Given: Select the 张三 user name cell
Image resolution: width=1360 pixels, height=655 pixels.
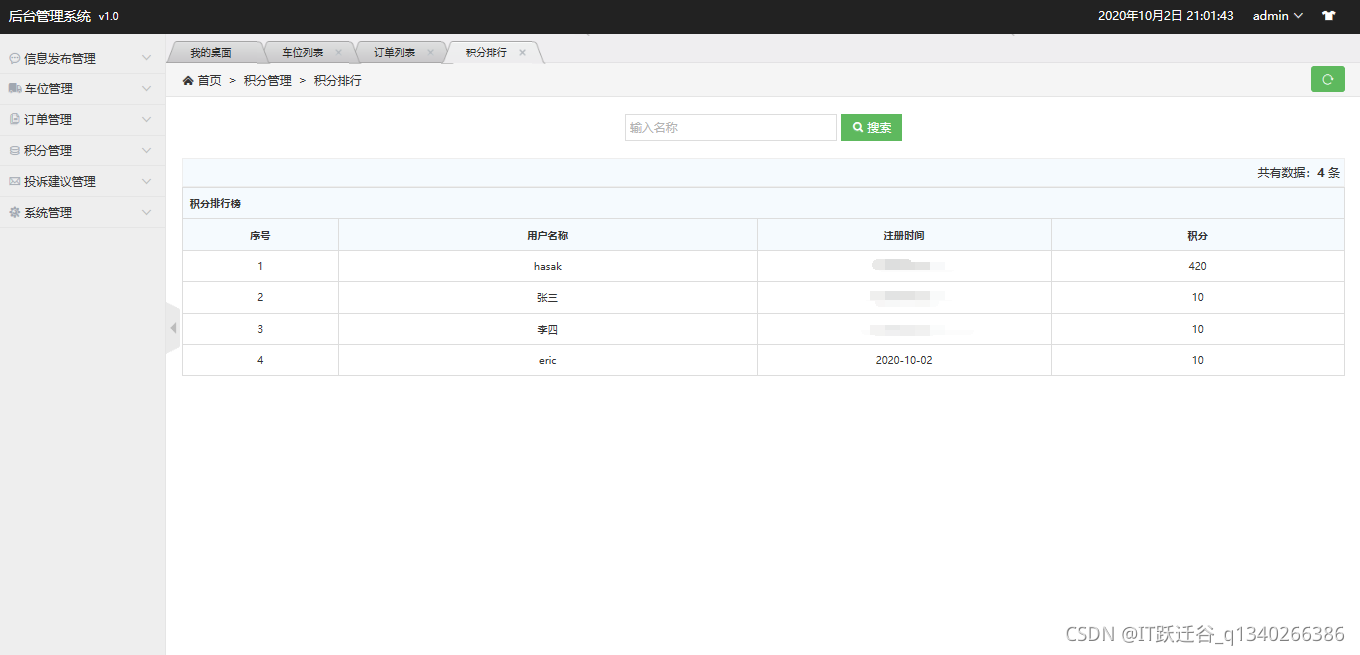Looking at the screenshot, I should pyautogui.click(x=548, y=297).
